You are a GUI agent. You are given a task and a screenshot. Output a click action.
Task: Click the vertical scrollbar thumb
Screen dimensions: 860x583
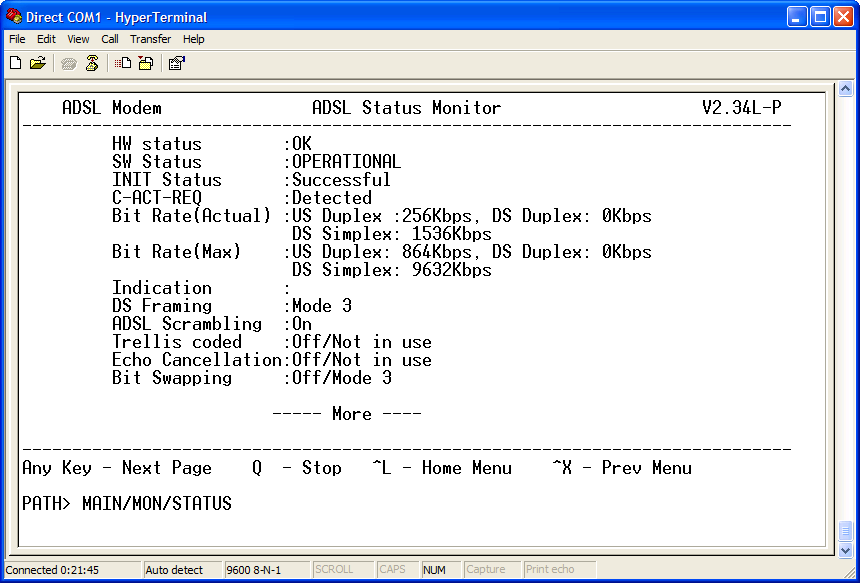(845, 530)
